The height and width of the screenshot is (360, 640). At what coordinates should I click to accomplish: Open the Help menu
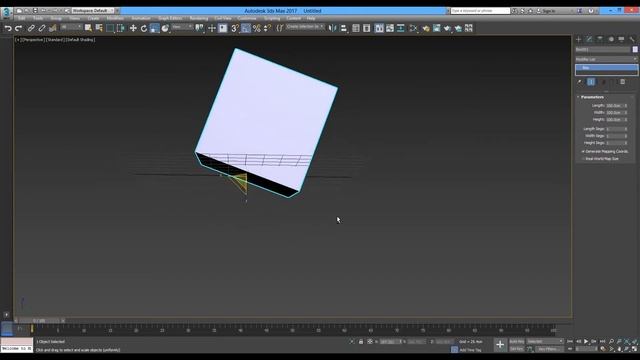pos(311,18)
